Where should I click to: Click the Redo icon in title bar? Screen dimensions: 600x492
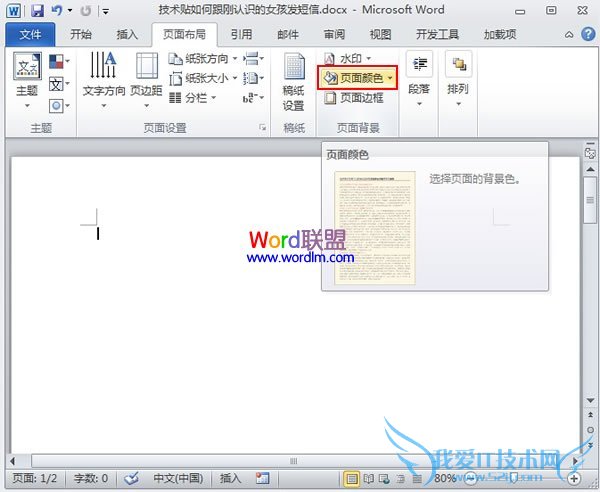(x=86, y=11)
